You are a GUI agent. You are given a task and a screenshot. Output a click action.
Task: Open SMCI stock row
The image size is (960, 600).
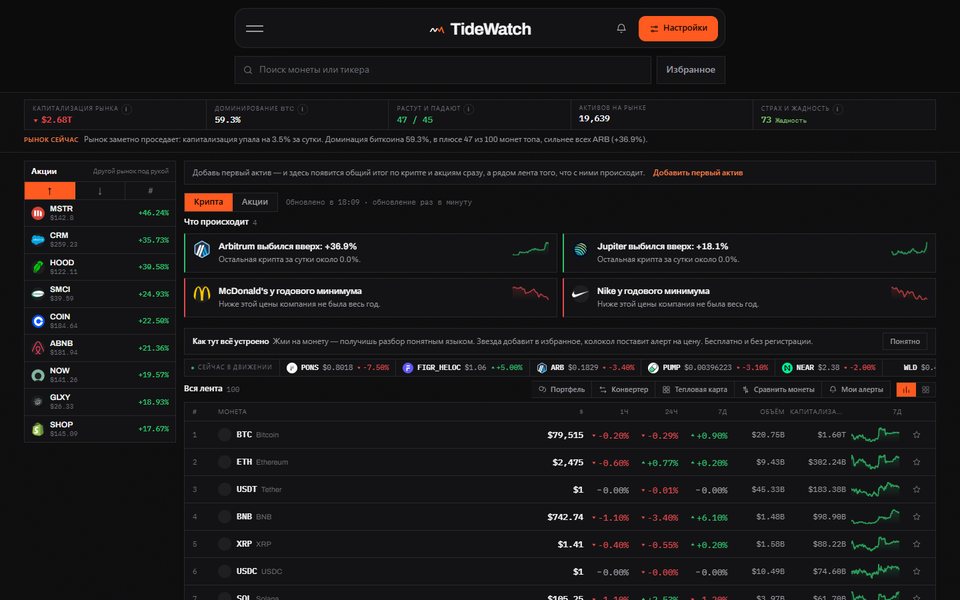tap(100, 294)
